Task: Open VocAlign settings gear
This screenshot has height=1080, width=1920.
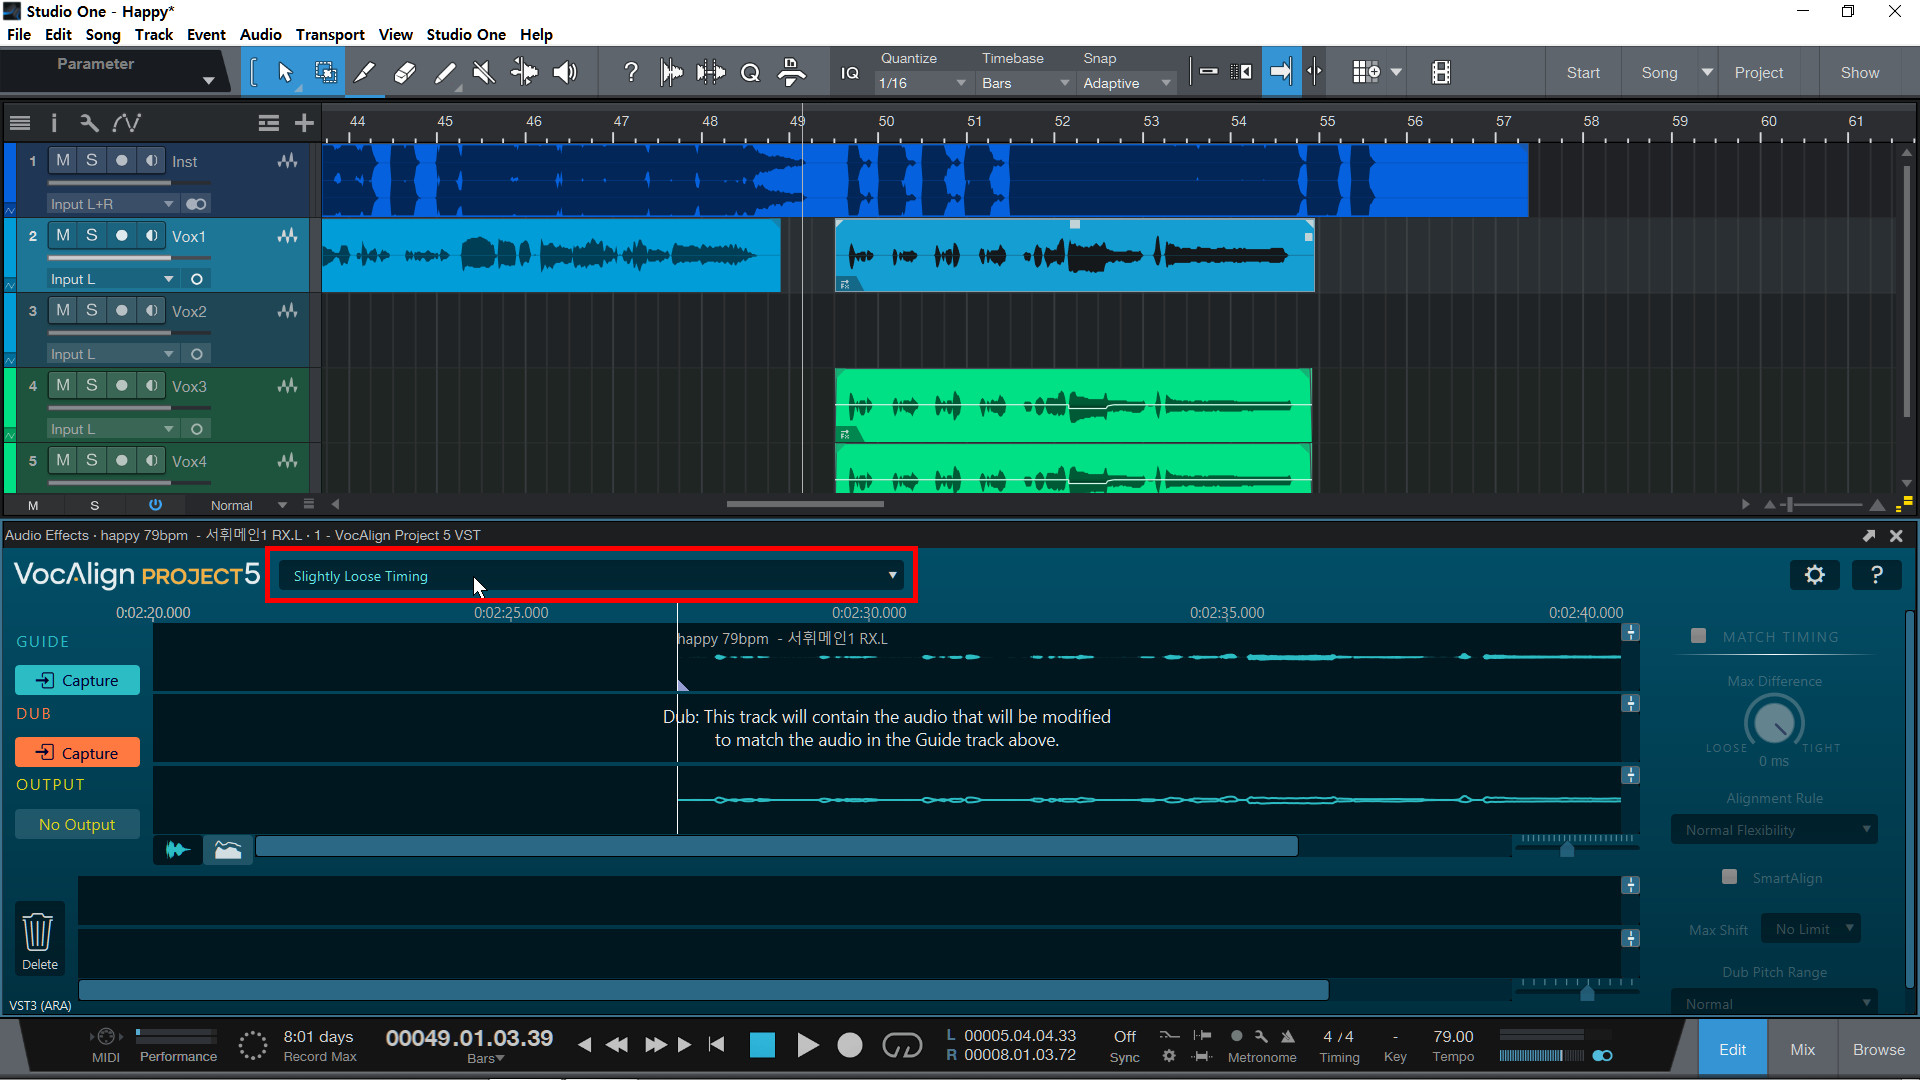Action: pos(1814,575)
